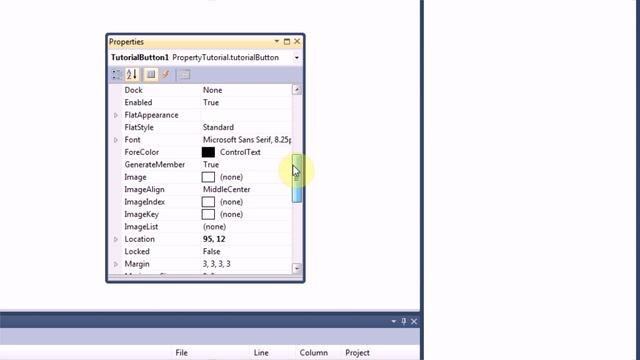Click the Image property empty swatch
Screen dimensions: 640x360
click(x=208, y=177)
